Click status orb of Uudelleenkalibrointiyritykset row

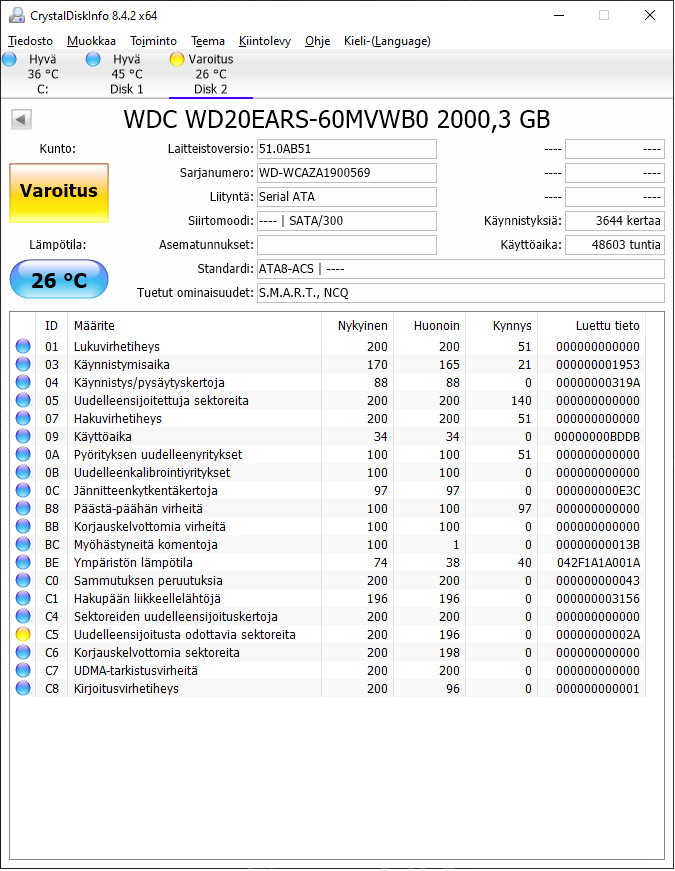pyautogui.click(x=23, y=472)
